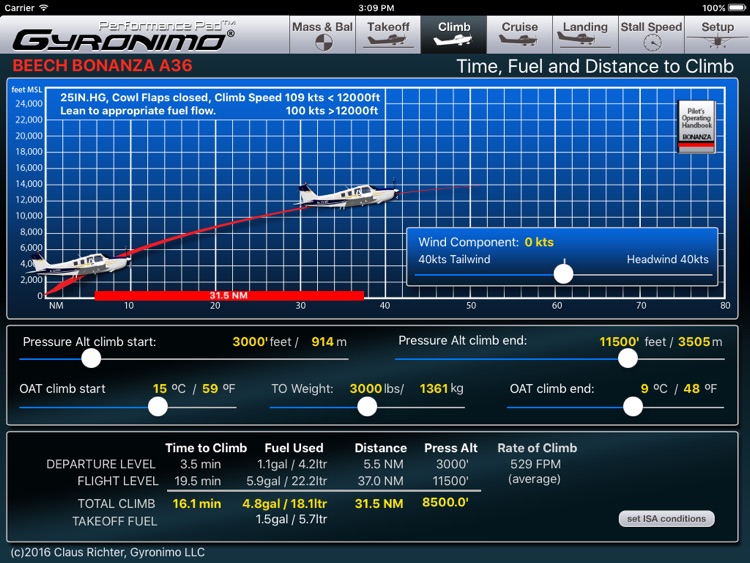This screenshot has height=563, width=750.
Task: Open the Stall Speed tab
Action: coord(651,34)
